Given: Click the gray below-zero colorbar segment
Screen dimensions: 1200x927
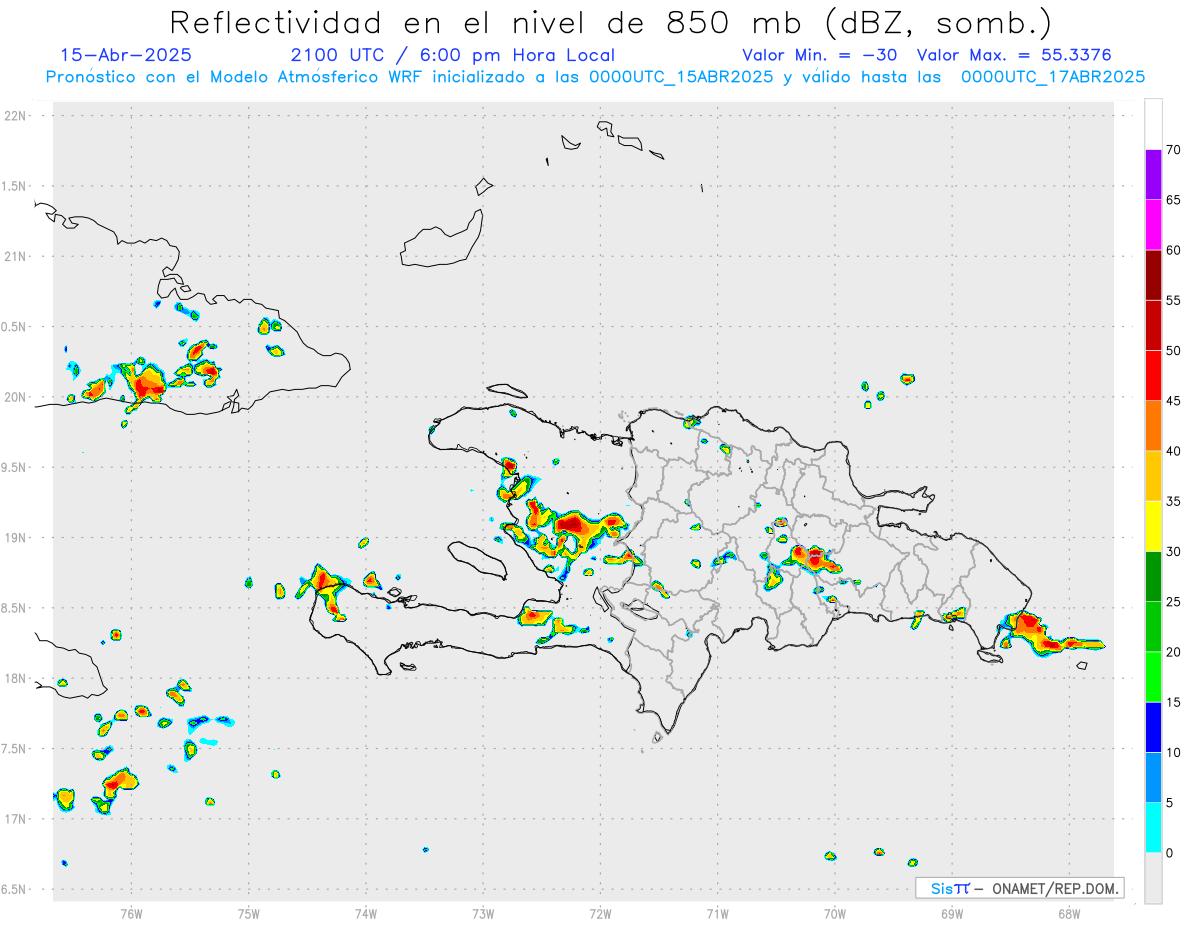Looking at the screenshot, I should 1153,878.
